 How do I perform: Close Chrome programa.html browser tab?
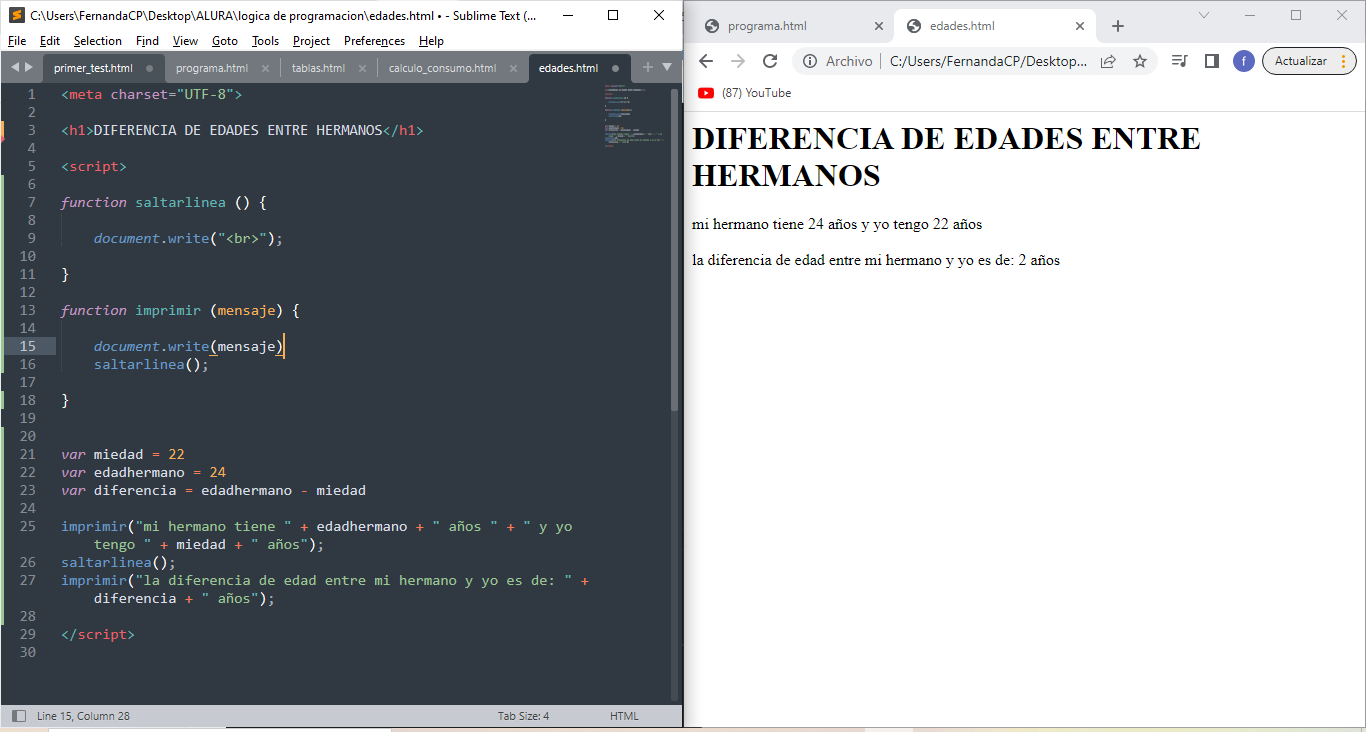(x=879, y=26)
